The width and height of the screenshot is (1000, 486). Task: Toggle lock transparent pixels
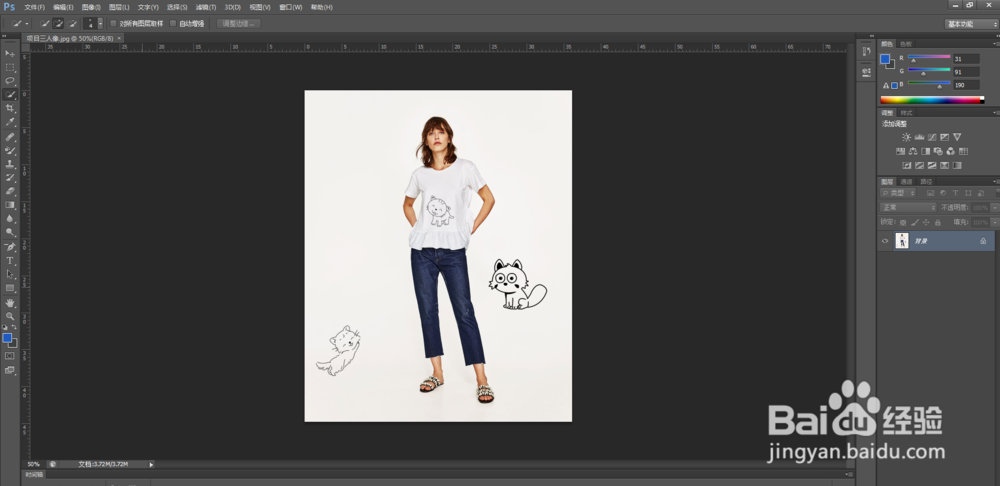pyautogui.click(x=903, y=223)
